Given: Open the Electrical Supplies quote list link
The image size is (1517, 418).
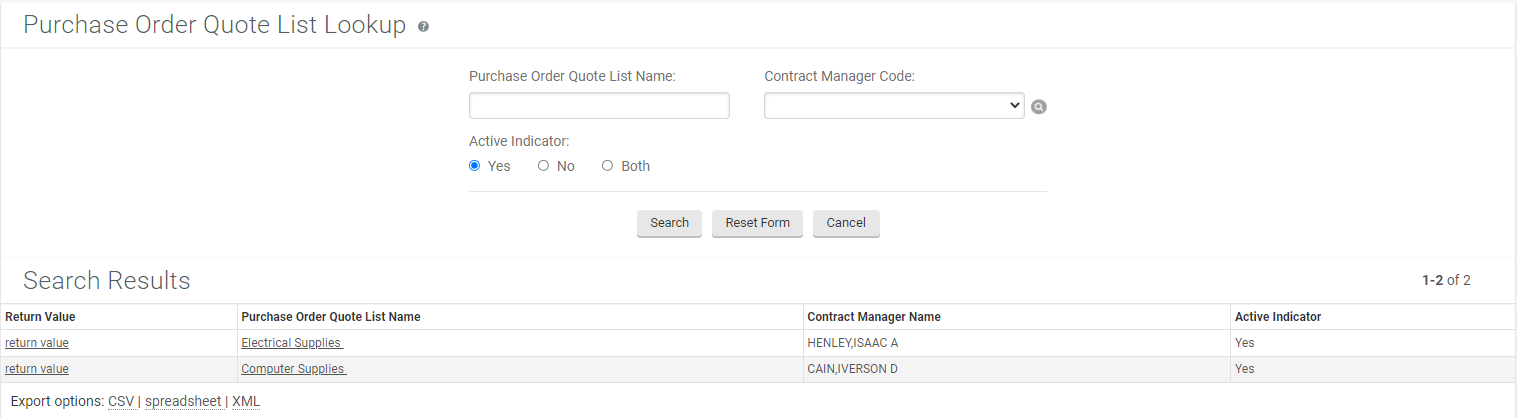Looking at the screenshot, I should click(x=292, y=343).
